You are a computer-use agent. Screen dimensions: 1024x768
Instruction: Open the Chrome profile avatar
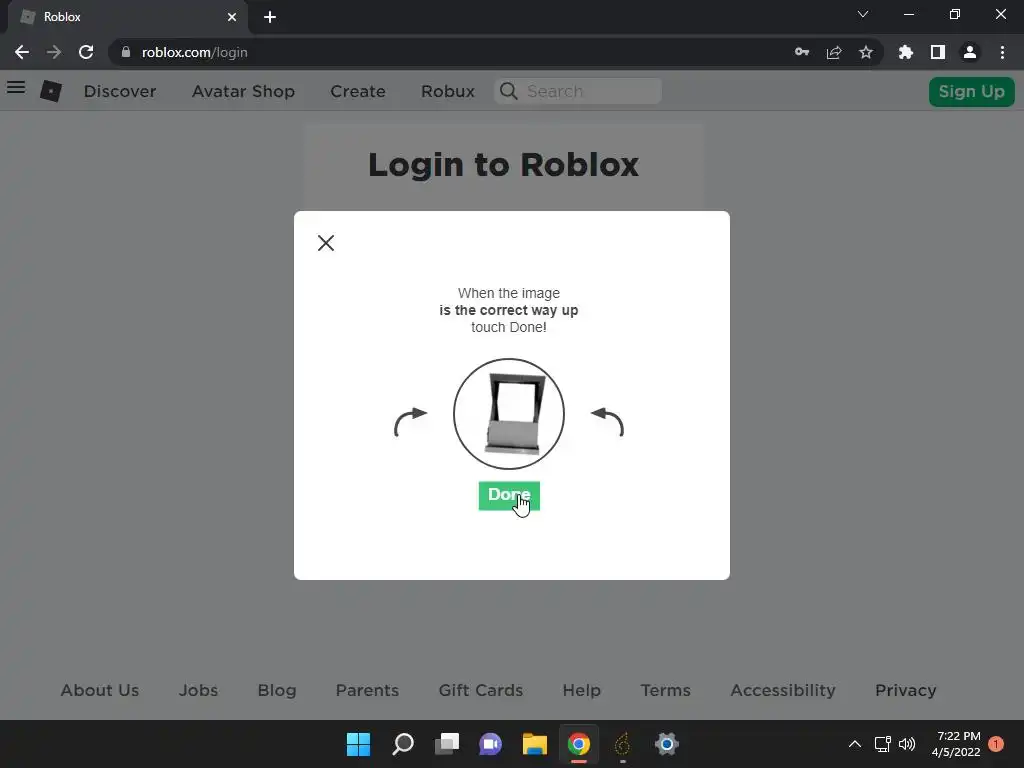pyautogui.click(x=970, y=52)
